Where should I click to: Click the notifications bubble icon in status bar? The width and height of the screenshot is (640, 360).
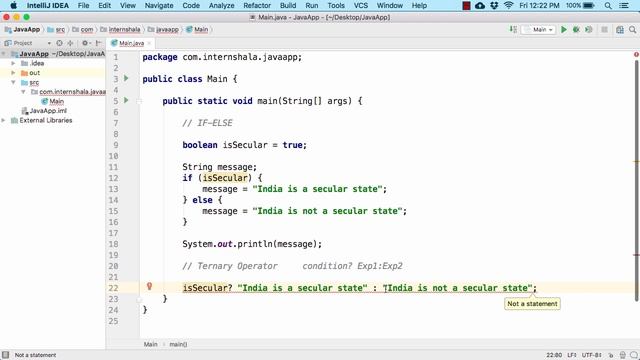click(633, 355)
